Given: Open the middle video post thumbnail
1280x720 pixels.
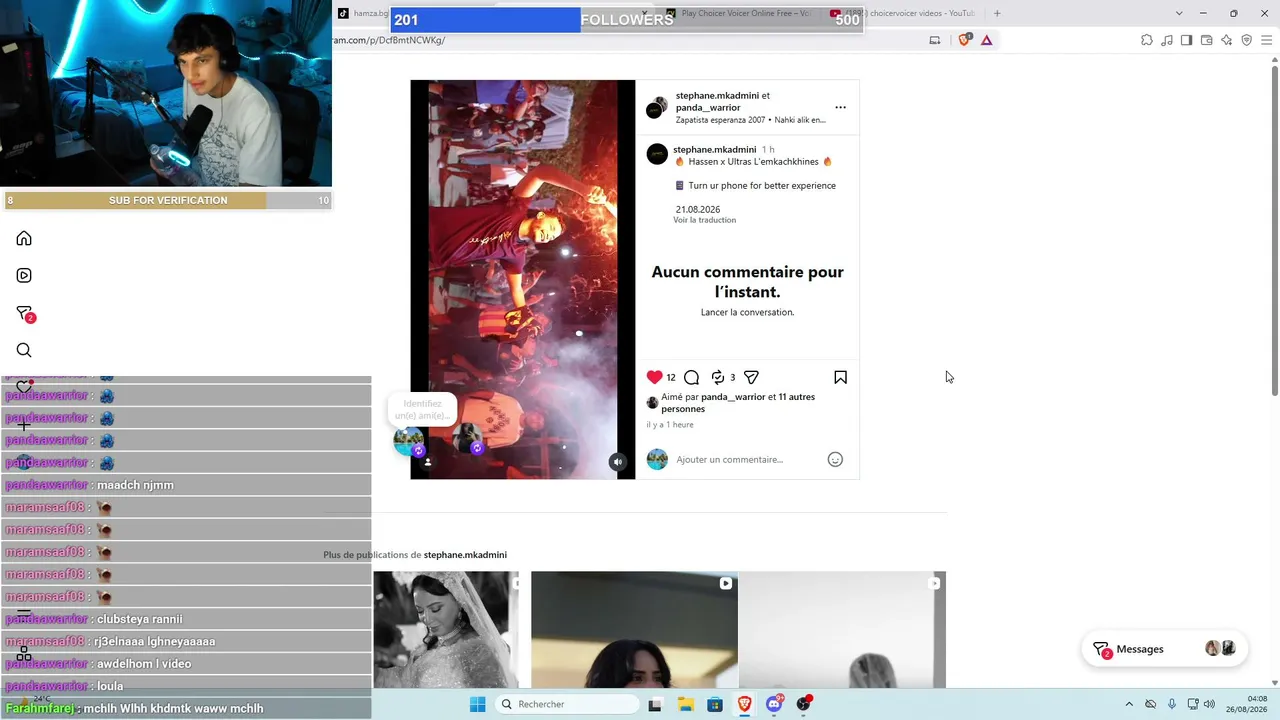Looking at the screenshot, I should pyautogui.click(x=634, y=630).
